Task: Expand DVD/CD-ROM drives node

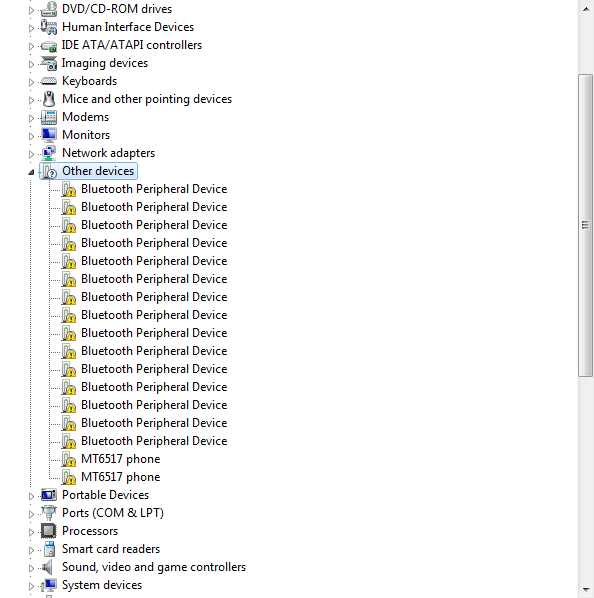Action: coord(31,10)
